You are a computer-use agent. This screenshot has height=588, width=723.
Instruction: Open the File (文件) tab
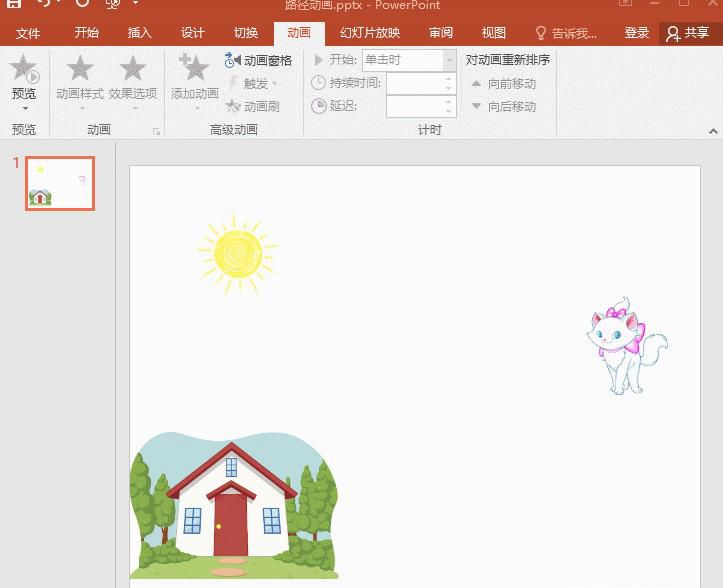28,33
